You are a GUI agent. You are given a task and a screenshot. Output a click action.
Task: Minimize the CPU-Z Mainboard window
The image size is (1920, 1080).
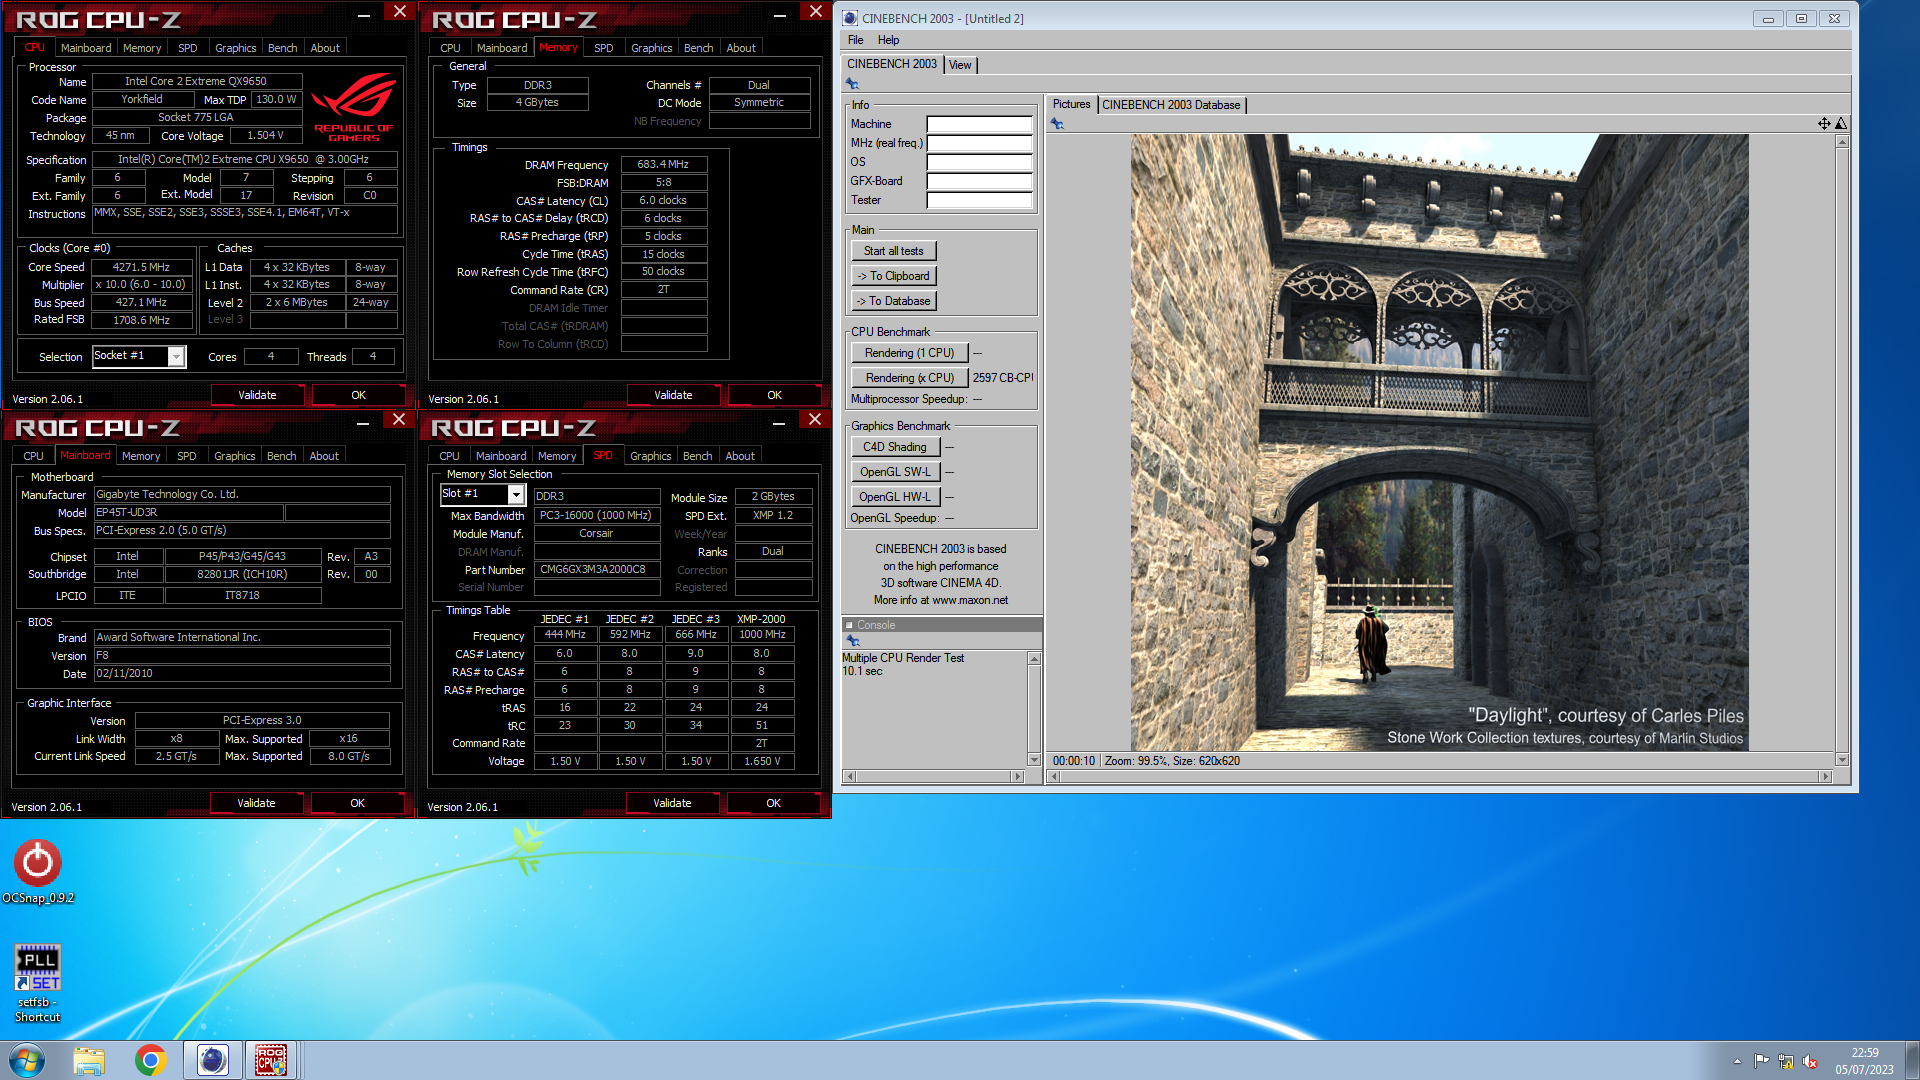pyautogui.click(x=363, y=422)
